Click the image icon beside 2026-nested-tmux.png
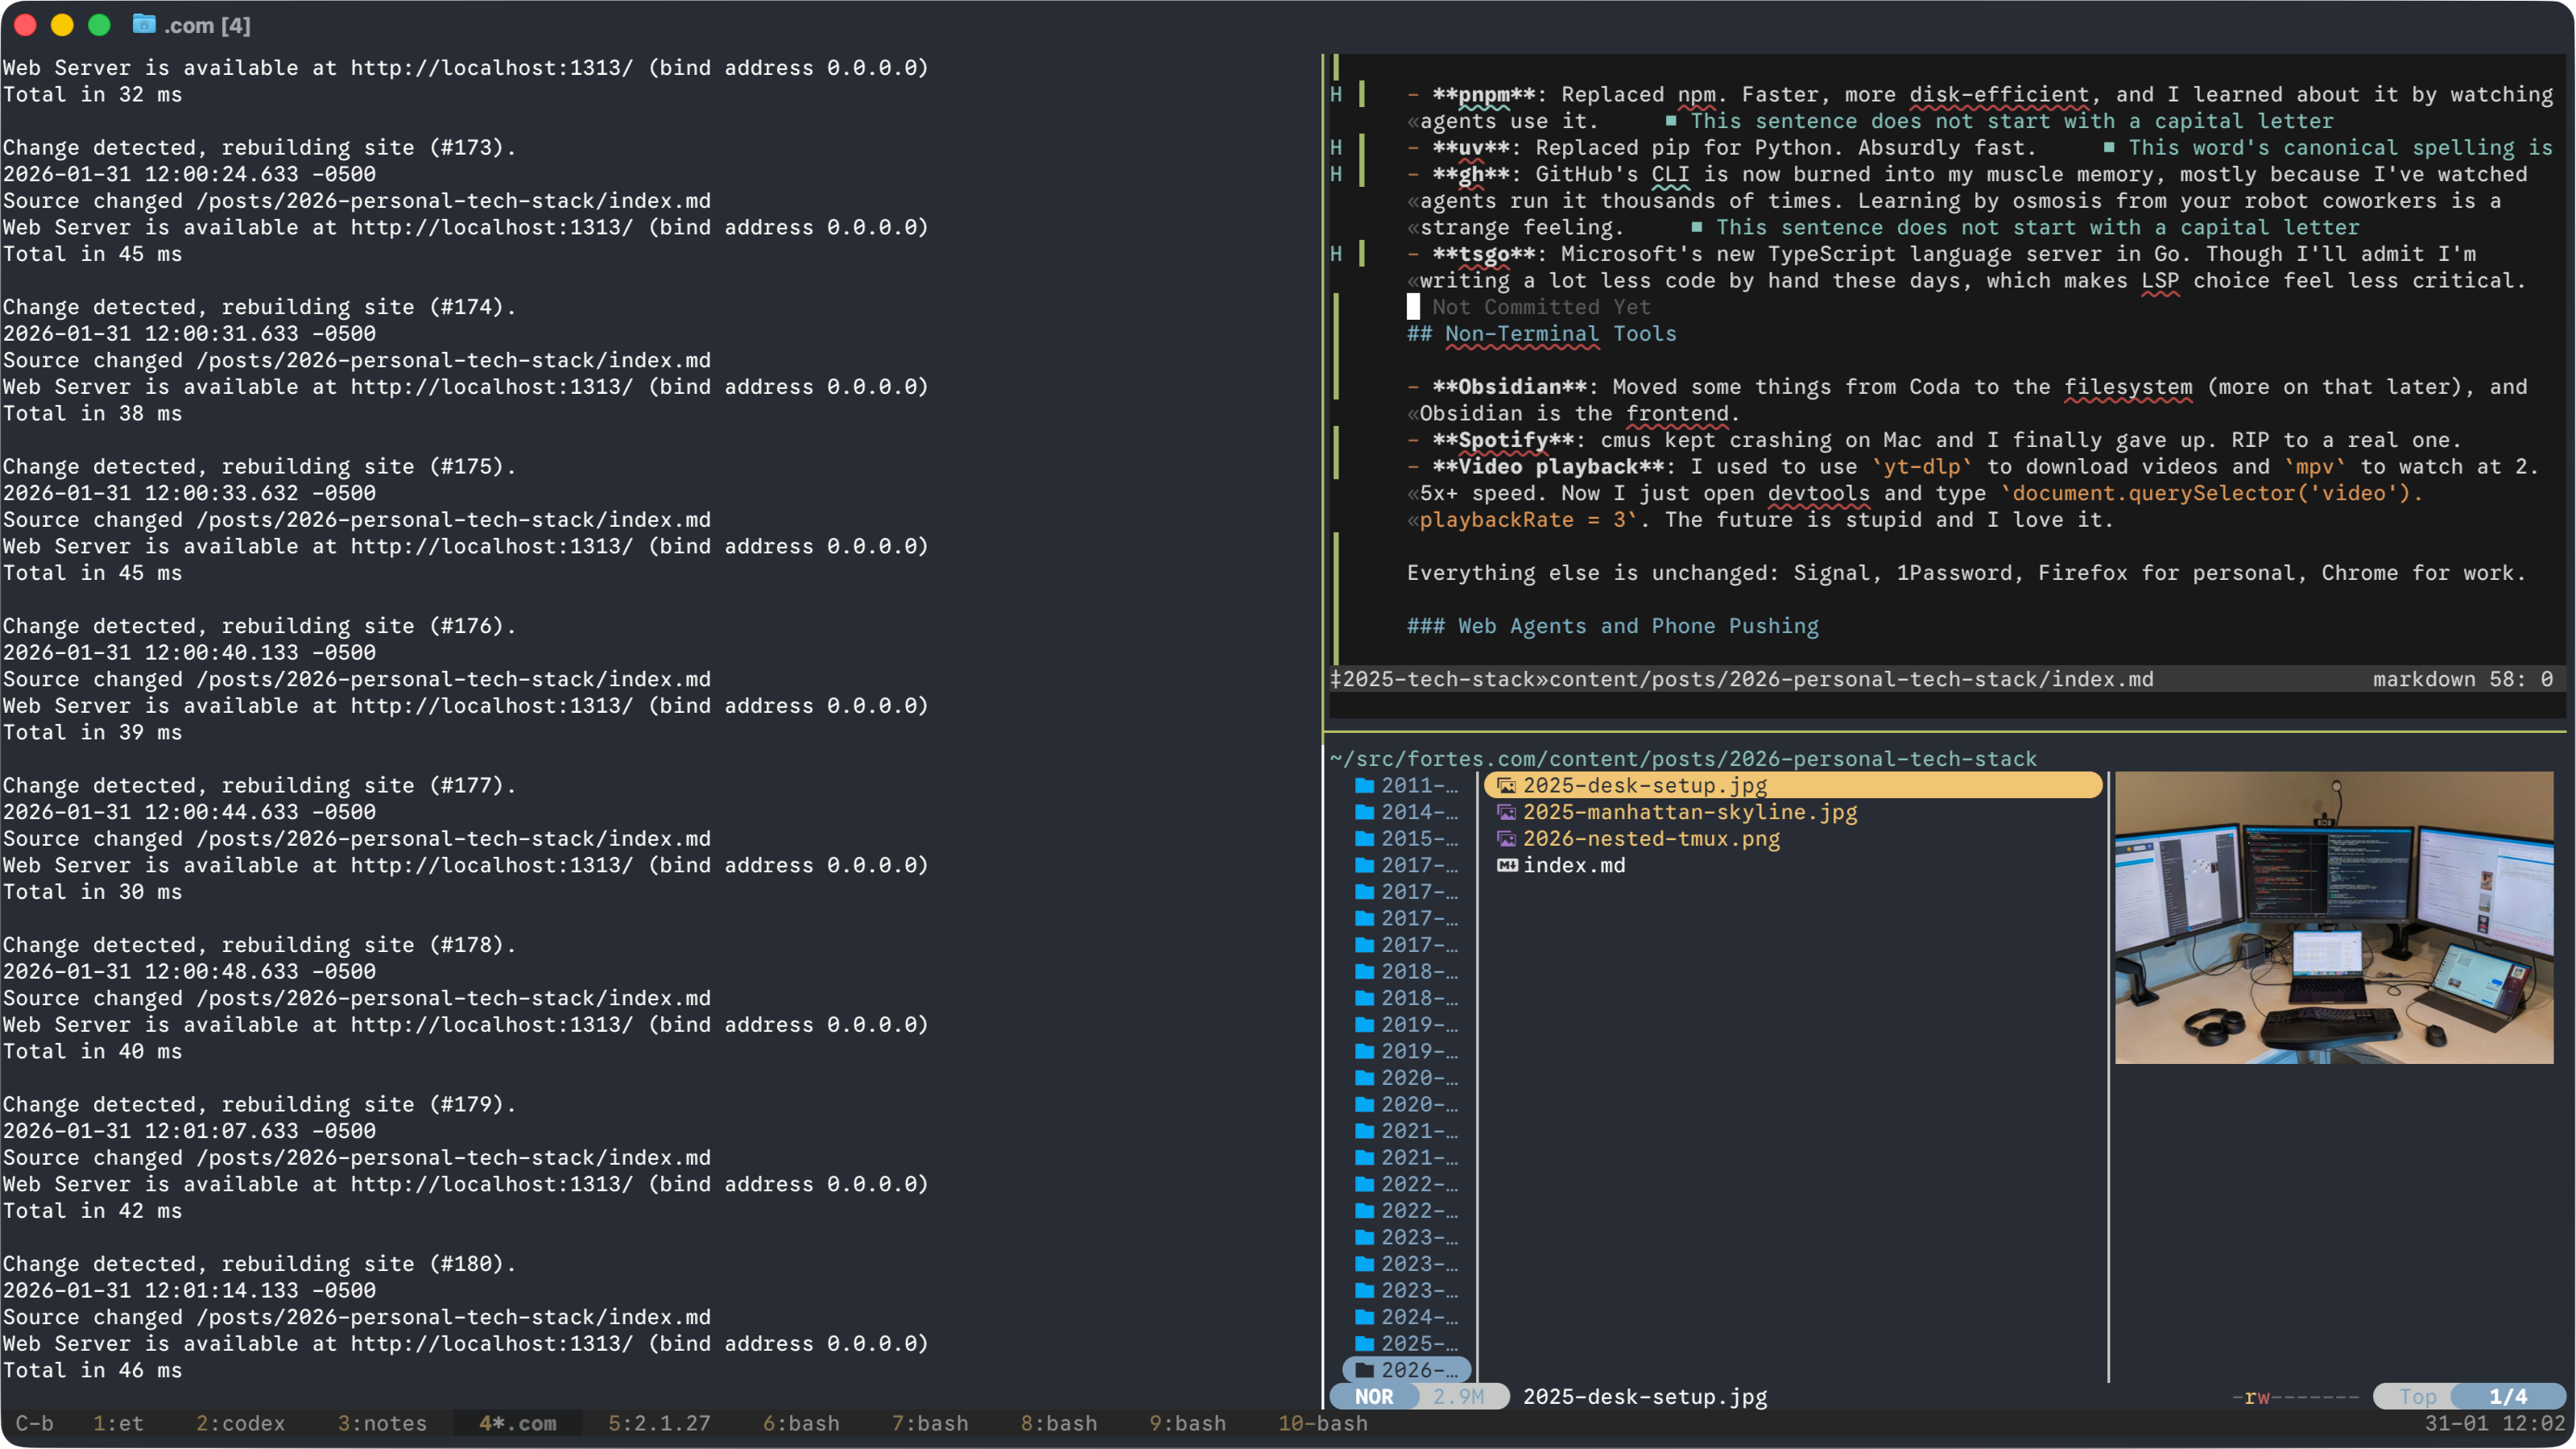 pos(1506,839)
